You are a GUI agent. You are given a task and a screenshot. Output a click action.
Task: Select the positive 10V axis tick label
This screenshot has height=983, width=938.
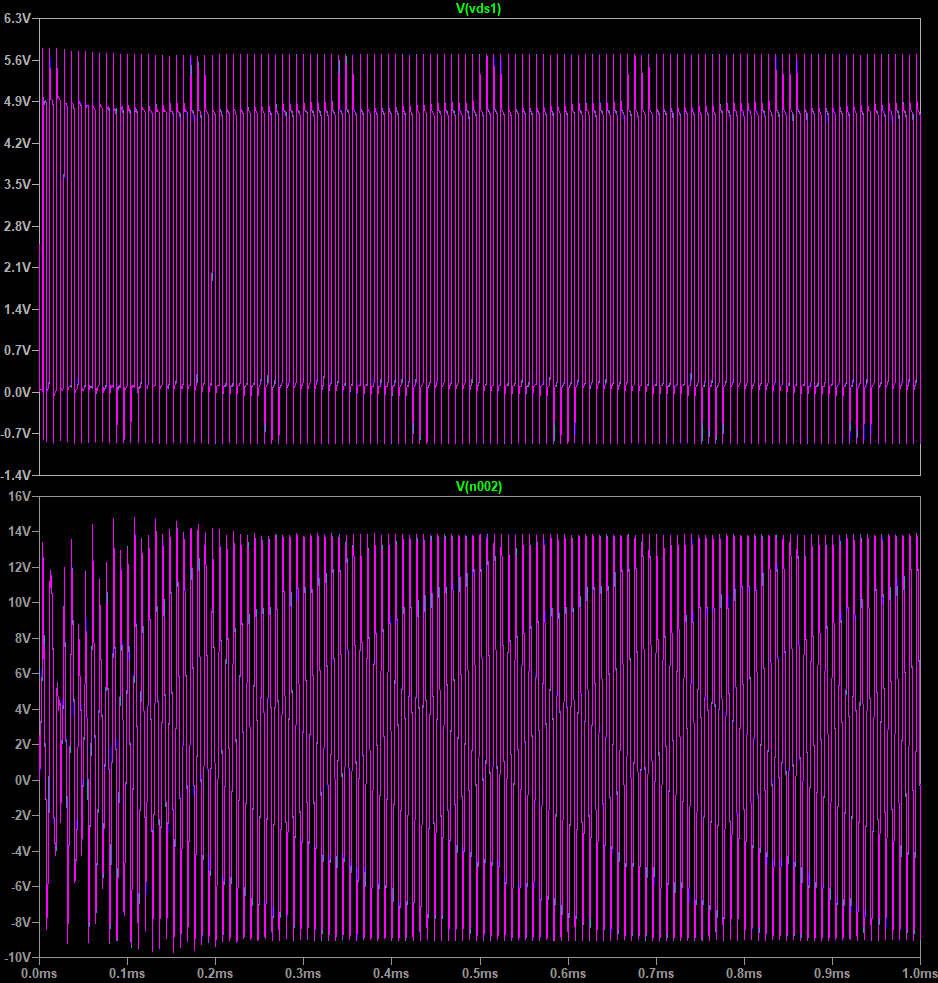click(19, 602)
